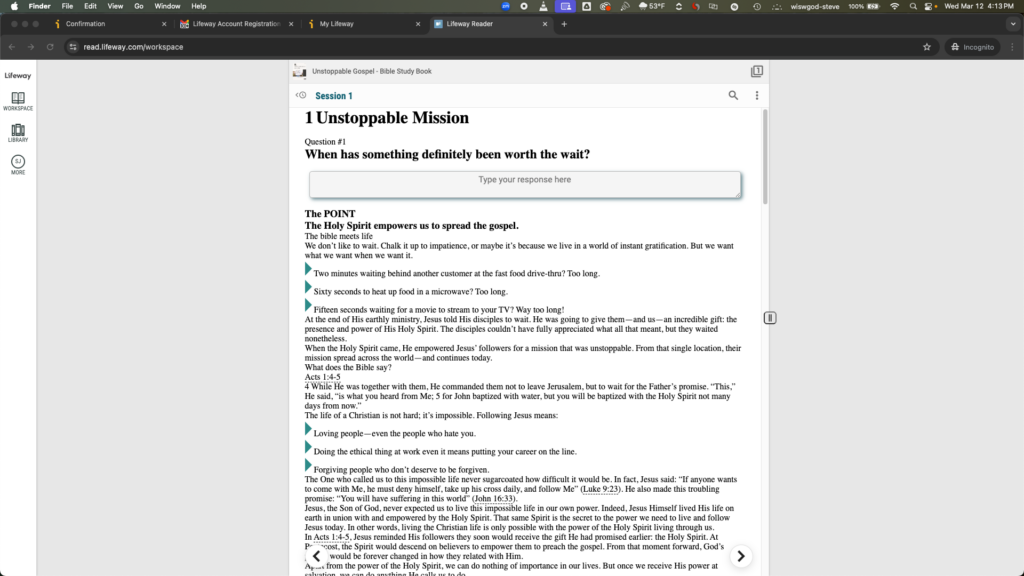View site information icon in the address bar
Screen dimensions: 1024x576
pyautogui.click(x=73, y=47)
